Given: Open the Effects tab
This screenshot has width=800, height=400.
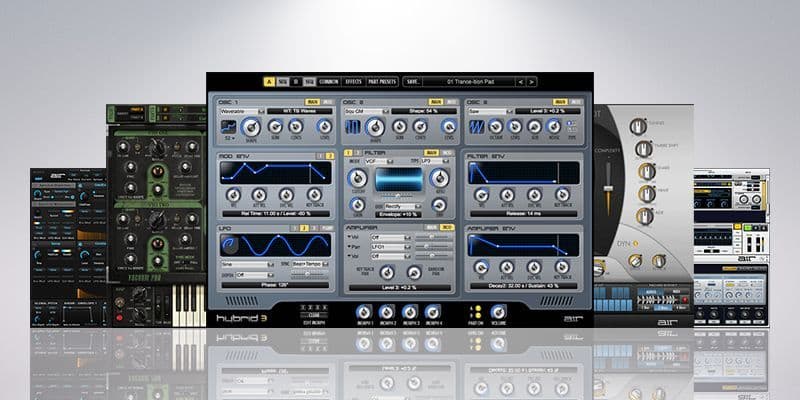Looking at the screenshot, I should 353,82.
